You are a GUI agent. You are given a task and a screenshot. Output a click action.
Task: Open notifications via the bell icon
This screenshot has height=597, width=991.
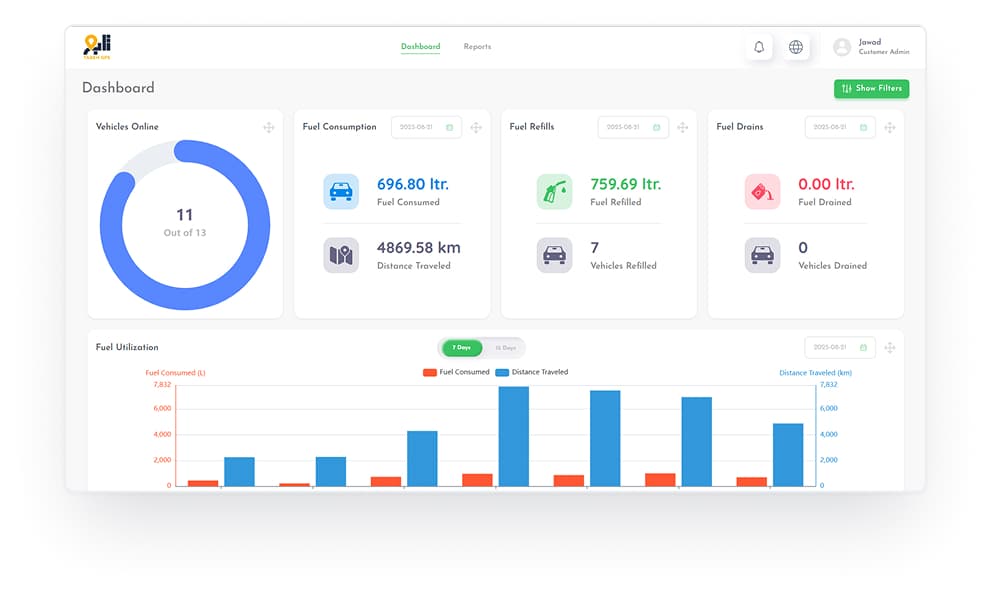pos(759,46)
